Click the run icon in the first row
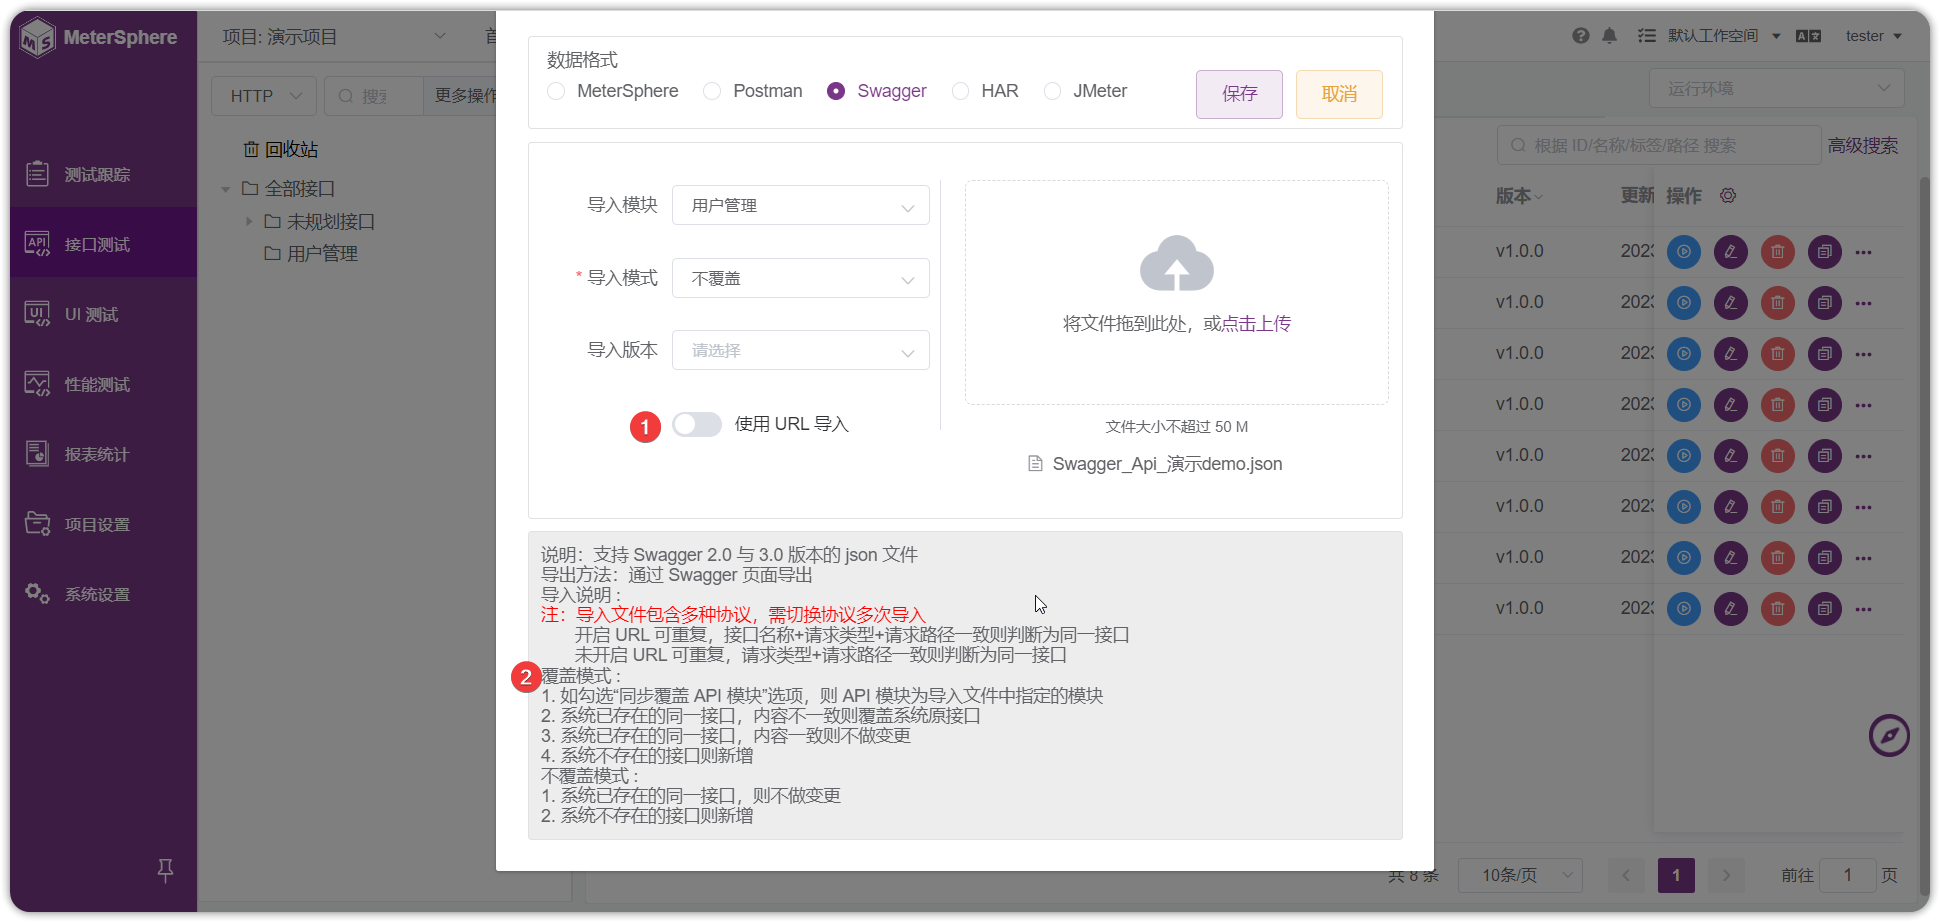This screenshot has height=922, width=1940. click(x=1684, y=252)
